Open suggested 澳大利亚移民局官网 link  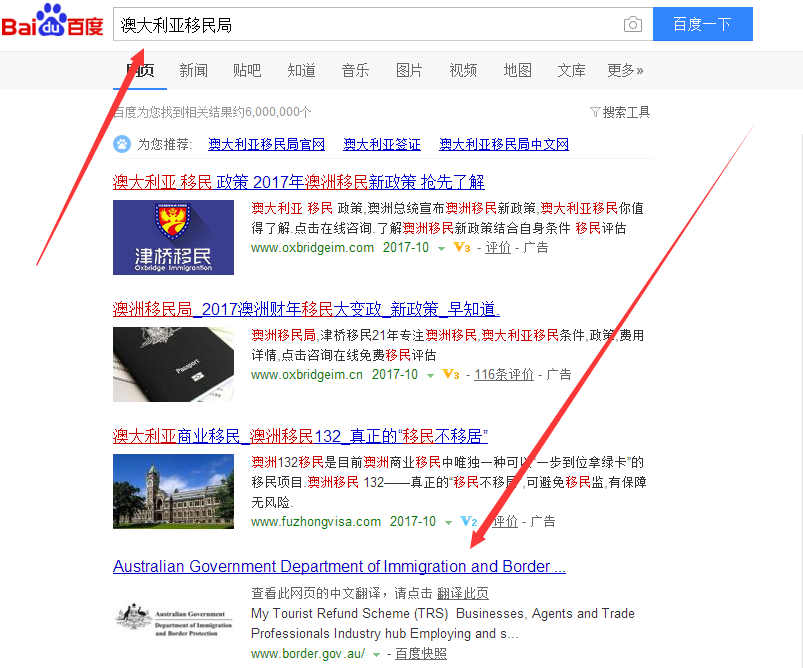[267, 144]
